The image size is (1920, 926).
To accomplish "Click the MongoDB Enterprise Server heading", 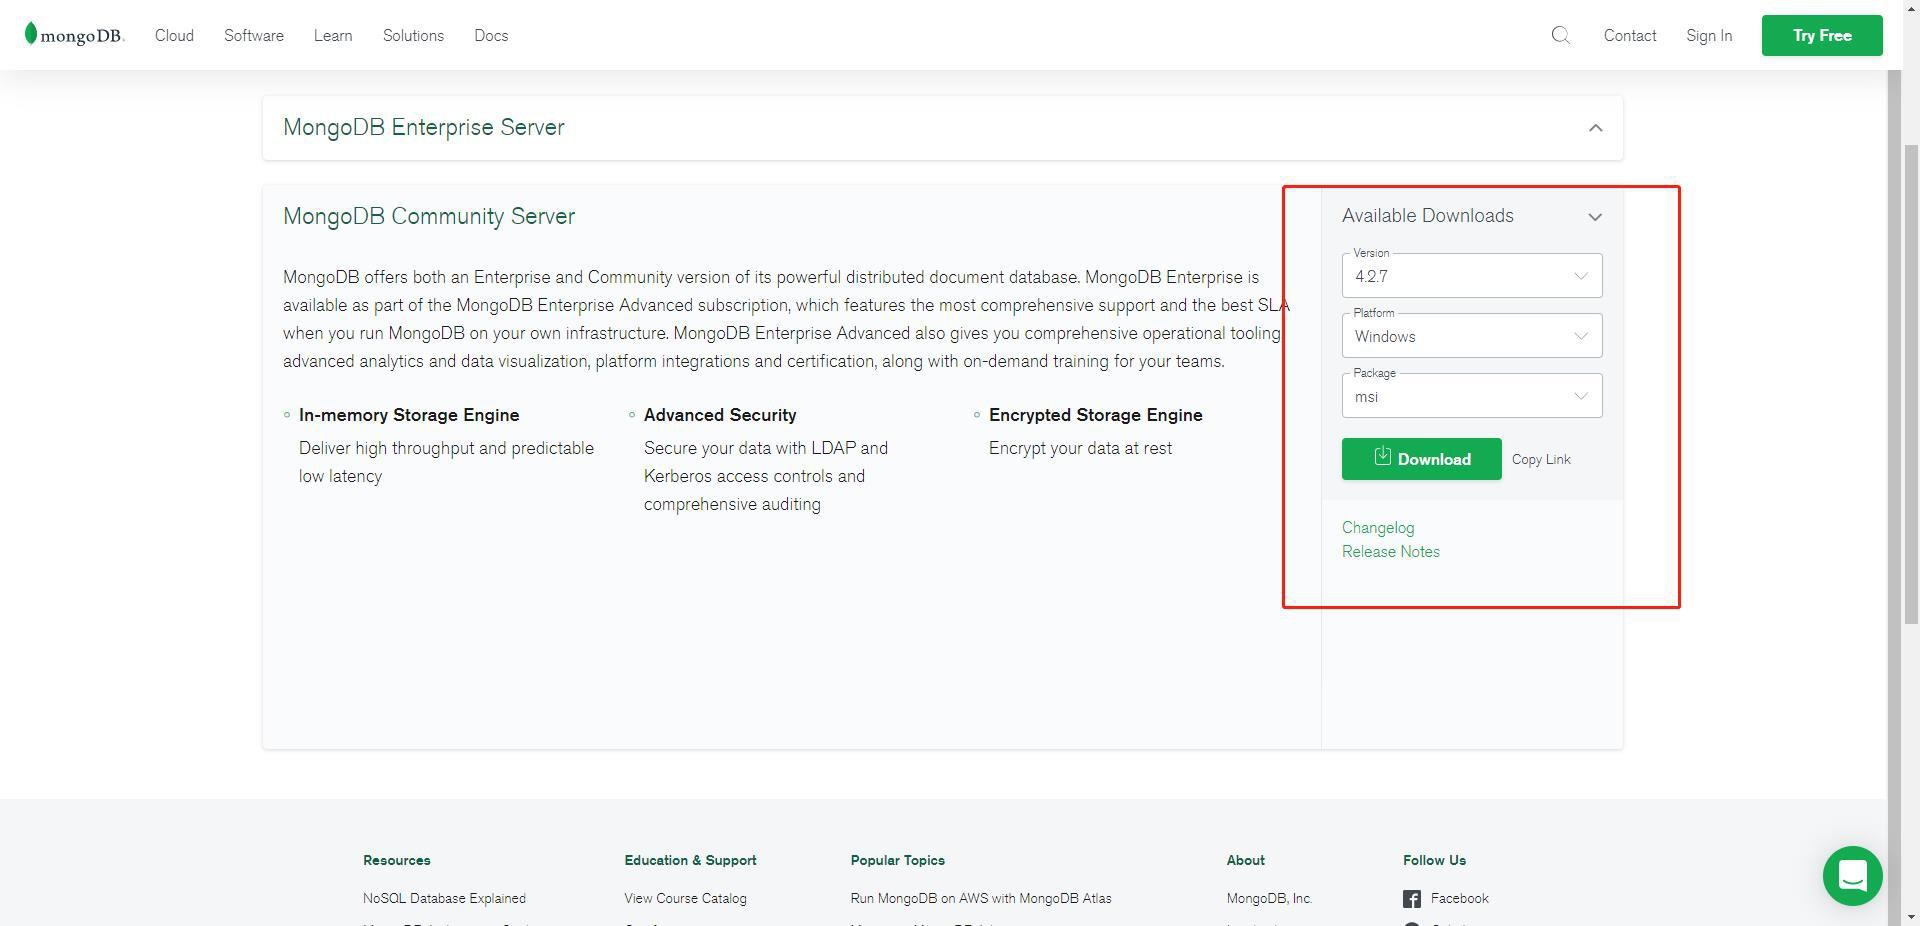I will [424, 127].
